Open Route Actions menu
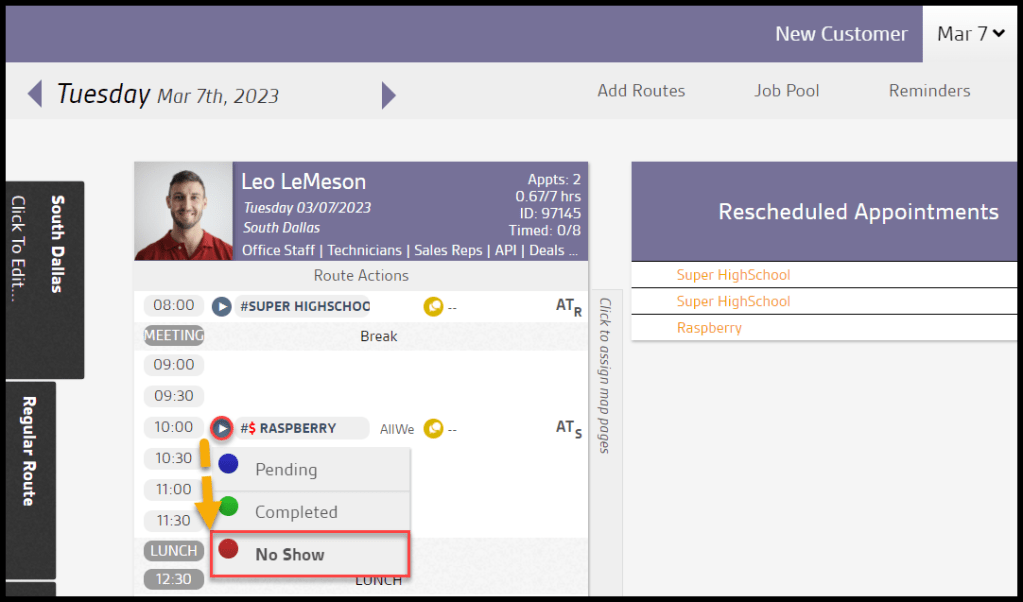1023x602 pixels. click(x=361, y=275)
